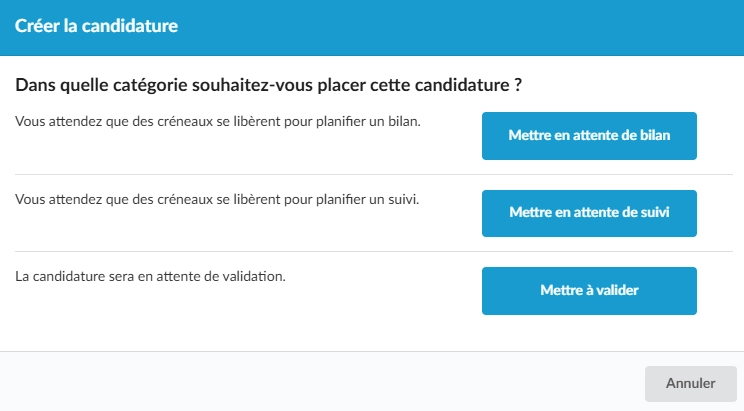744x411 pixels.
Task: Select the 'Créer la candidature' dialog title
Action: tap(96, 26)
